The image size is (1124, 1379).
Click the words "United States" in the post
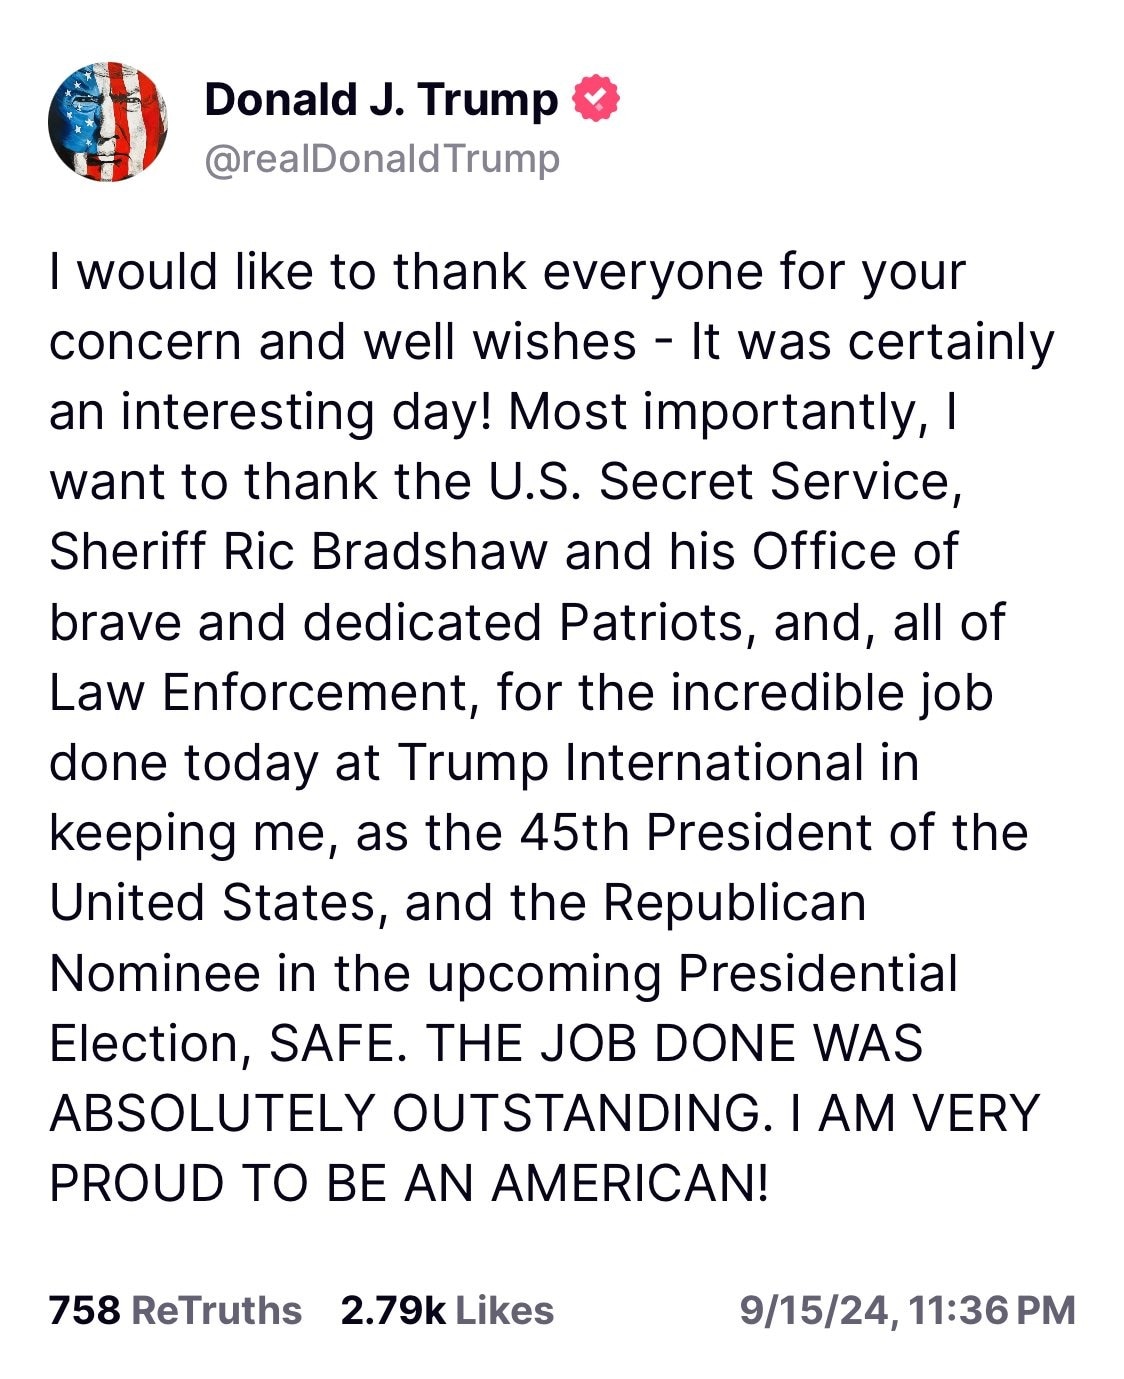pos(212,903)
